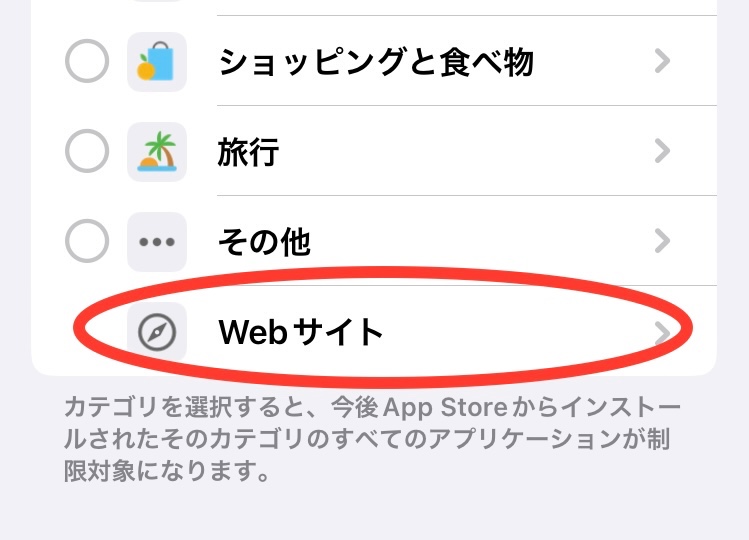Expand 旅行 category with its chevron
This screenshot has height=540, width=749.
click(662, 151)
